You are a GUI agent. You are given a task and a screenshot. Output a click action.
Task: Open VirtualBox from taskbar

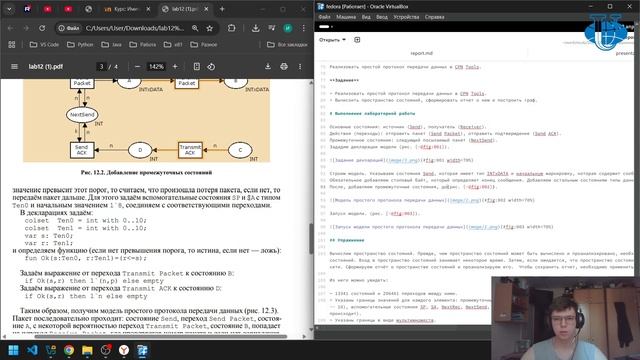142,350
